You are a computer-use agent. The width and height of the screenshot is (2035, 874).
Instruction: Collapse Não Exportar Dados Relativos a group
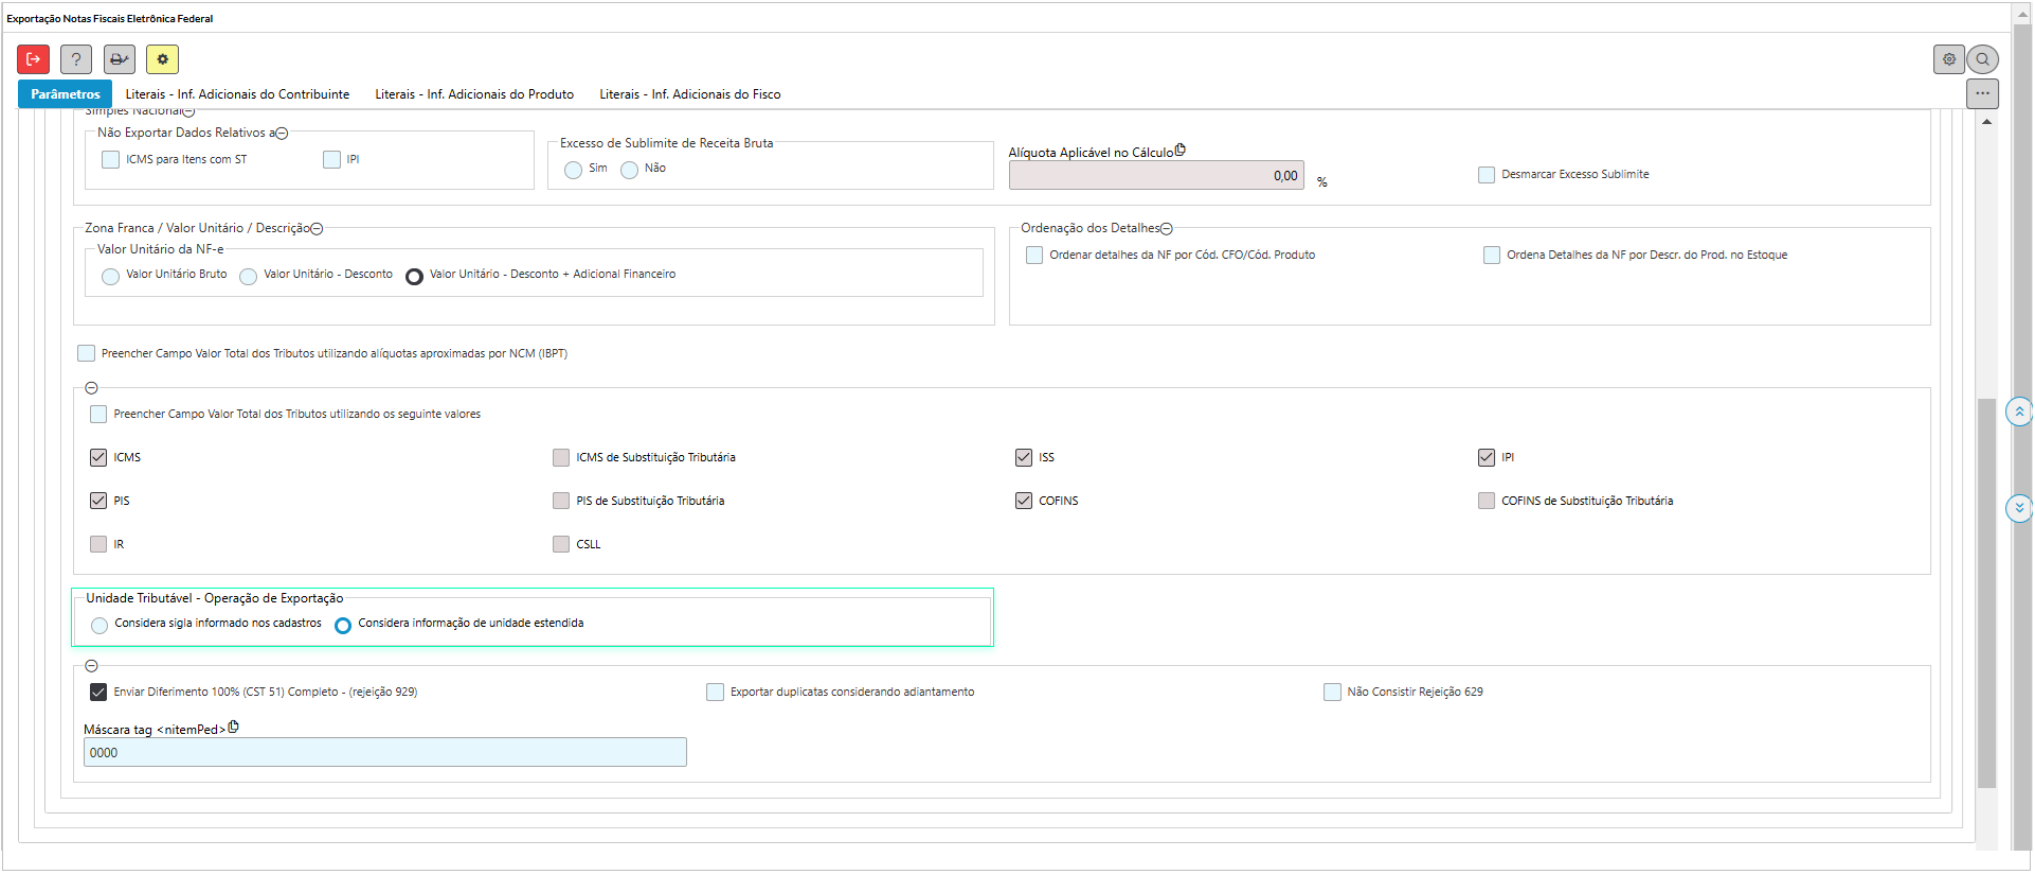pyautogui.click(x=282, y=134)
